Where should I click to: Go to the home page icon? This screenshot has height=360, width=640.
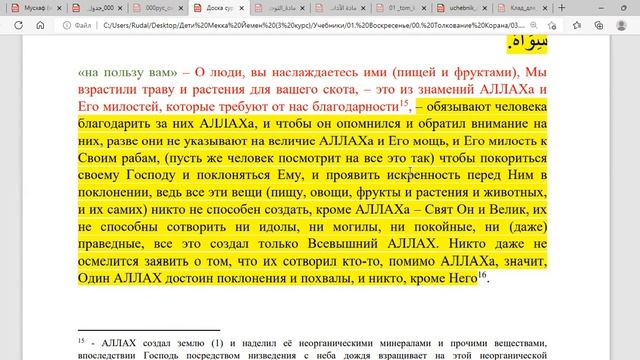[x=40, y=25]
